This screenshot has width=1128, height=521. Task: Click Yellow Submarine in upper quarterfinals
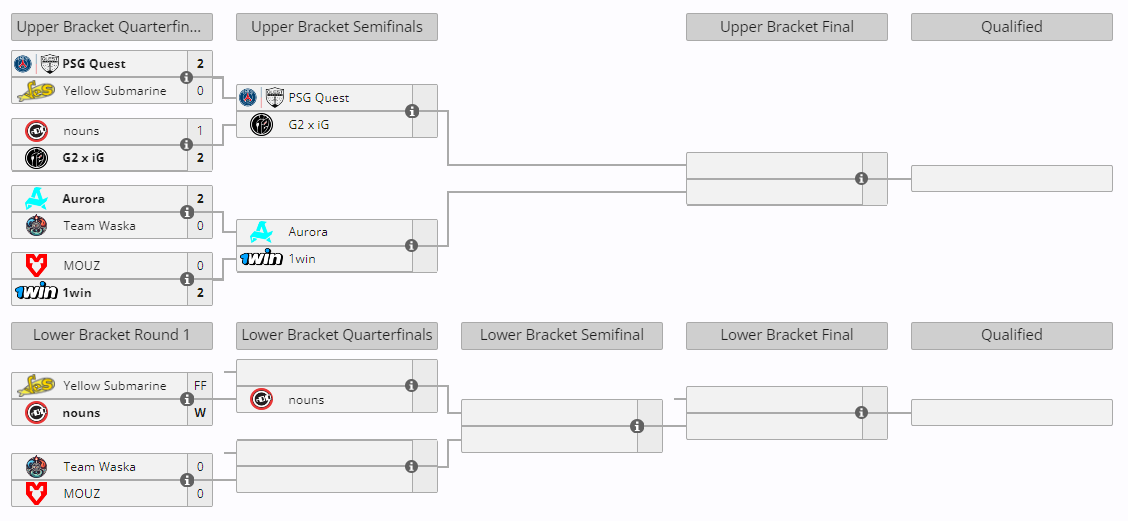[114, 91]
